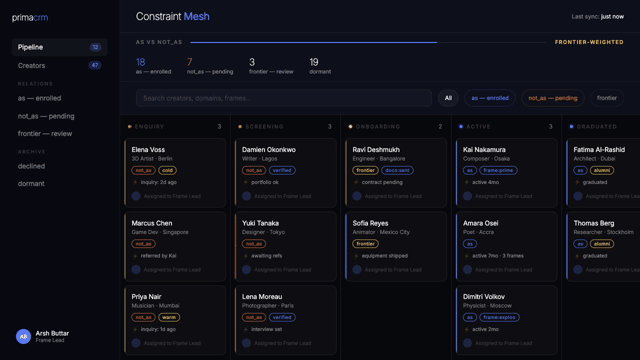640x360 pixels.
Task: Focus the Search creators input field
Action: point(284,98)
